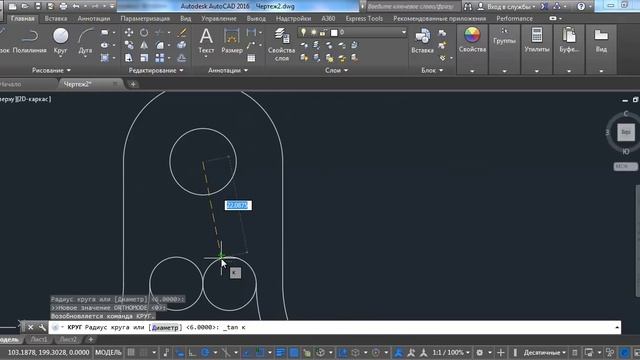Toggle grid display in status bar
Viewport: 640px width, 360px height.
click(x=131, y=352)
